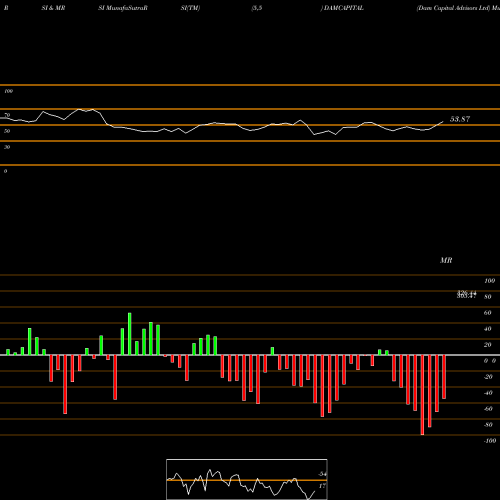500x500 pixels.
Task: Click the -100 label on MR axis
Action: pyautogui.click(x=490, y=441)
